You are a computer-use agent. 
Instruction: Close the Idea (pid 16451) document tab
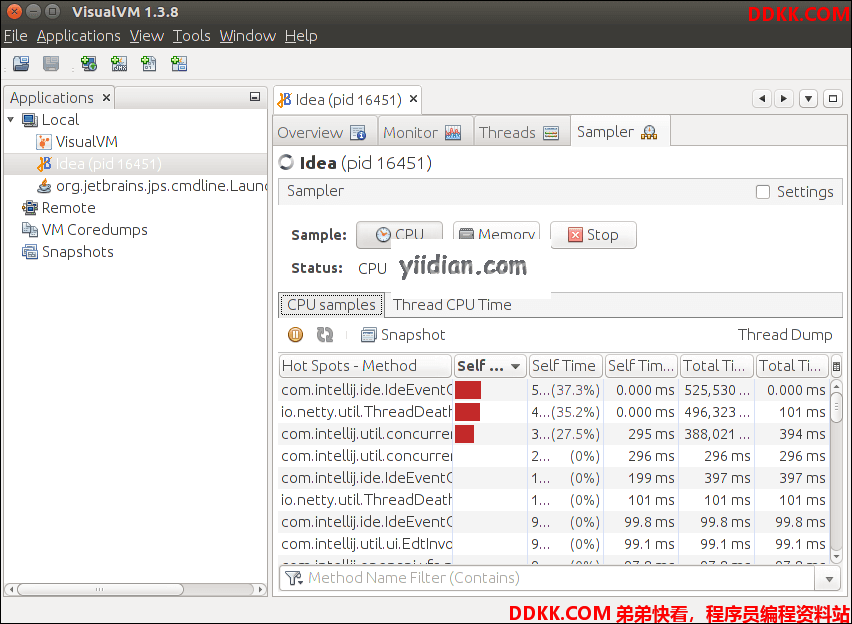[414, 99]
